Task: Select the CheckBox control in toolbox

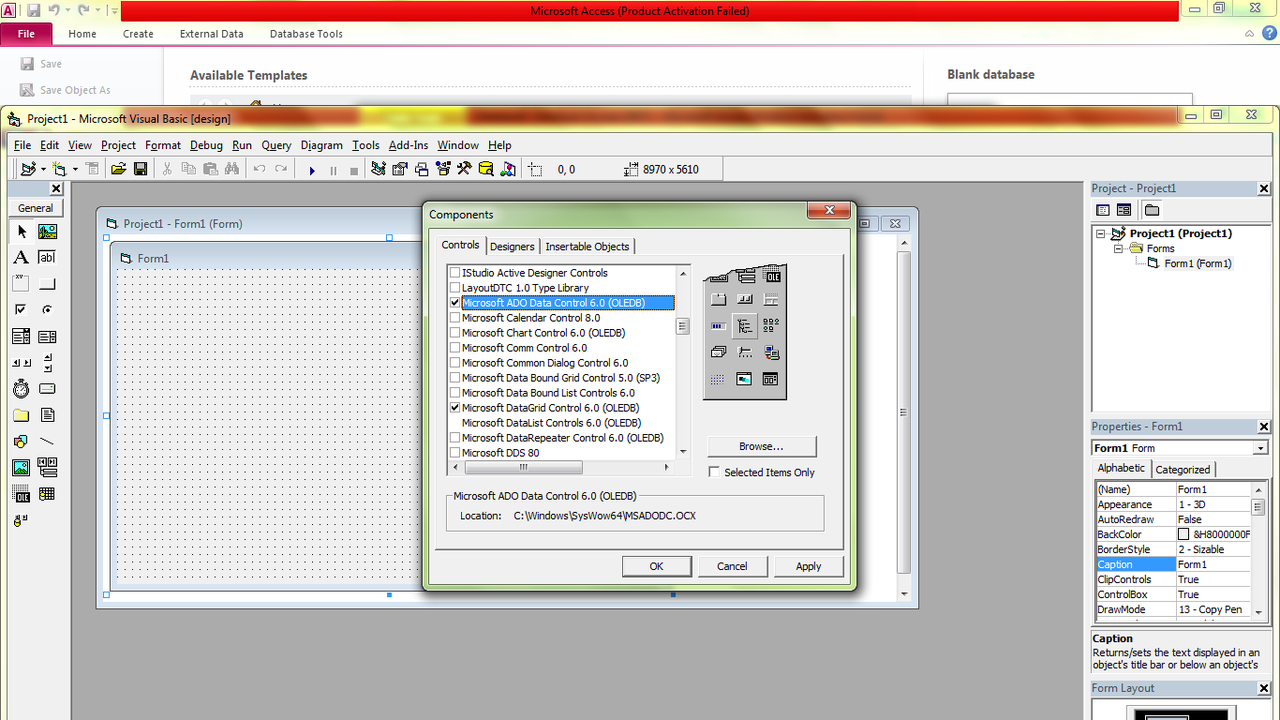Action: click(x=21, y=310)
